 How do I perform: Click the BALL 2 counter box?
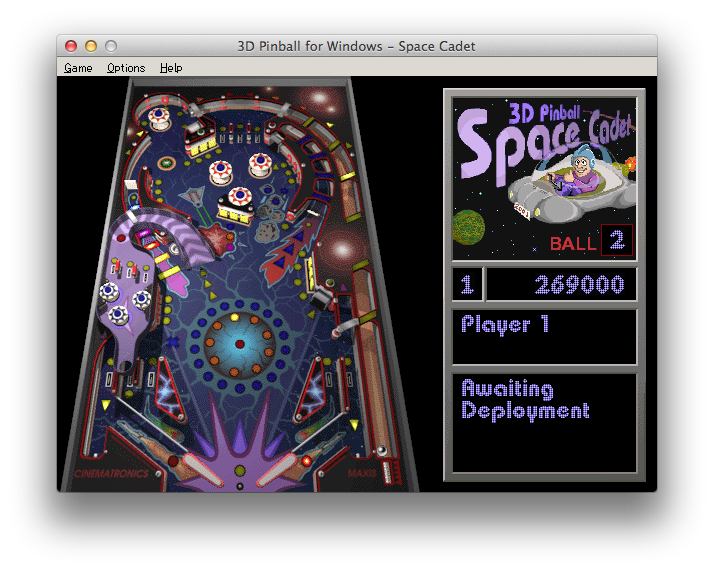point(617,240)
